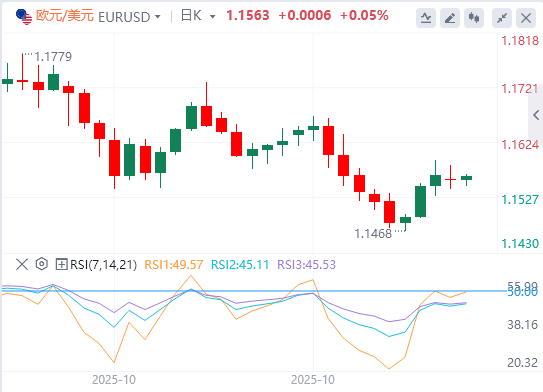
Task: Switch chart type via candlestick icon
Action: click(x=474, y=18)
